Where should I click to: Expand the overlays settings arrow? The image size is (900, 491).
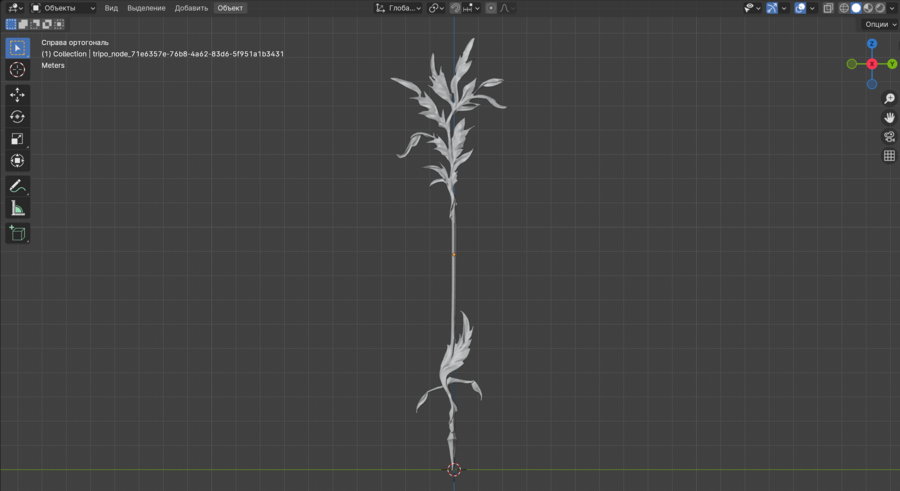pos(812,8)
